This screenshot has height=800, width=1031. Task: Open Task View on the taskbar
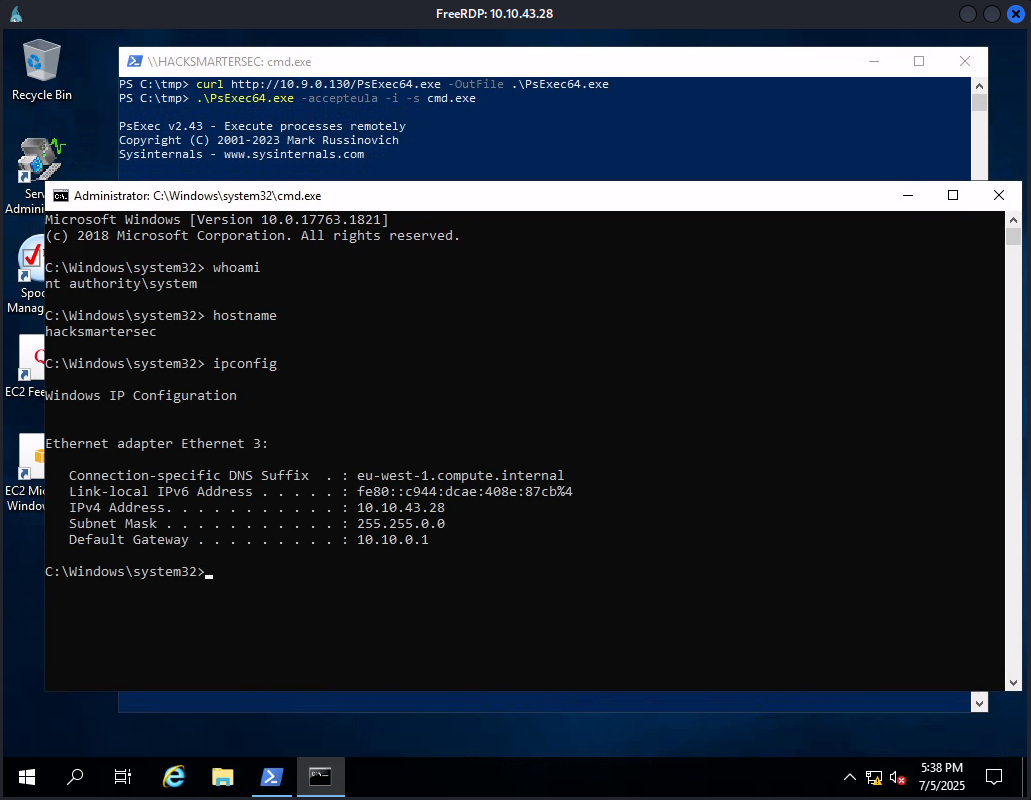123,777
